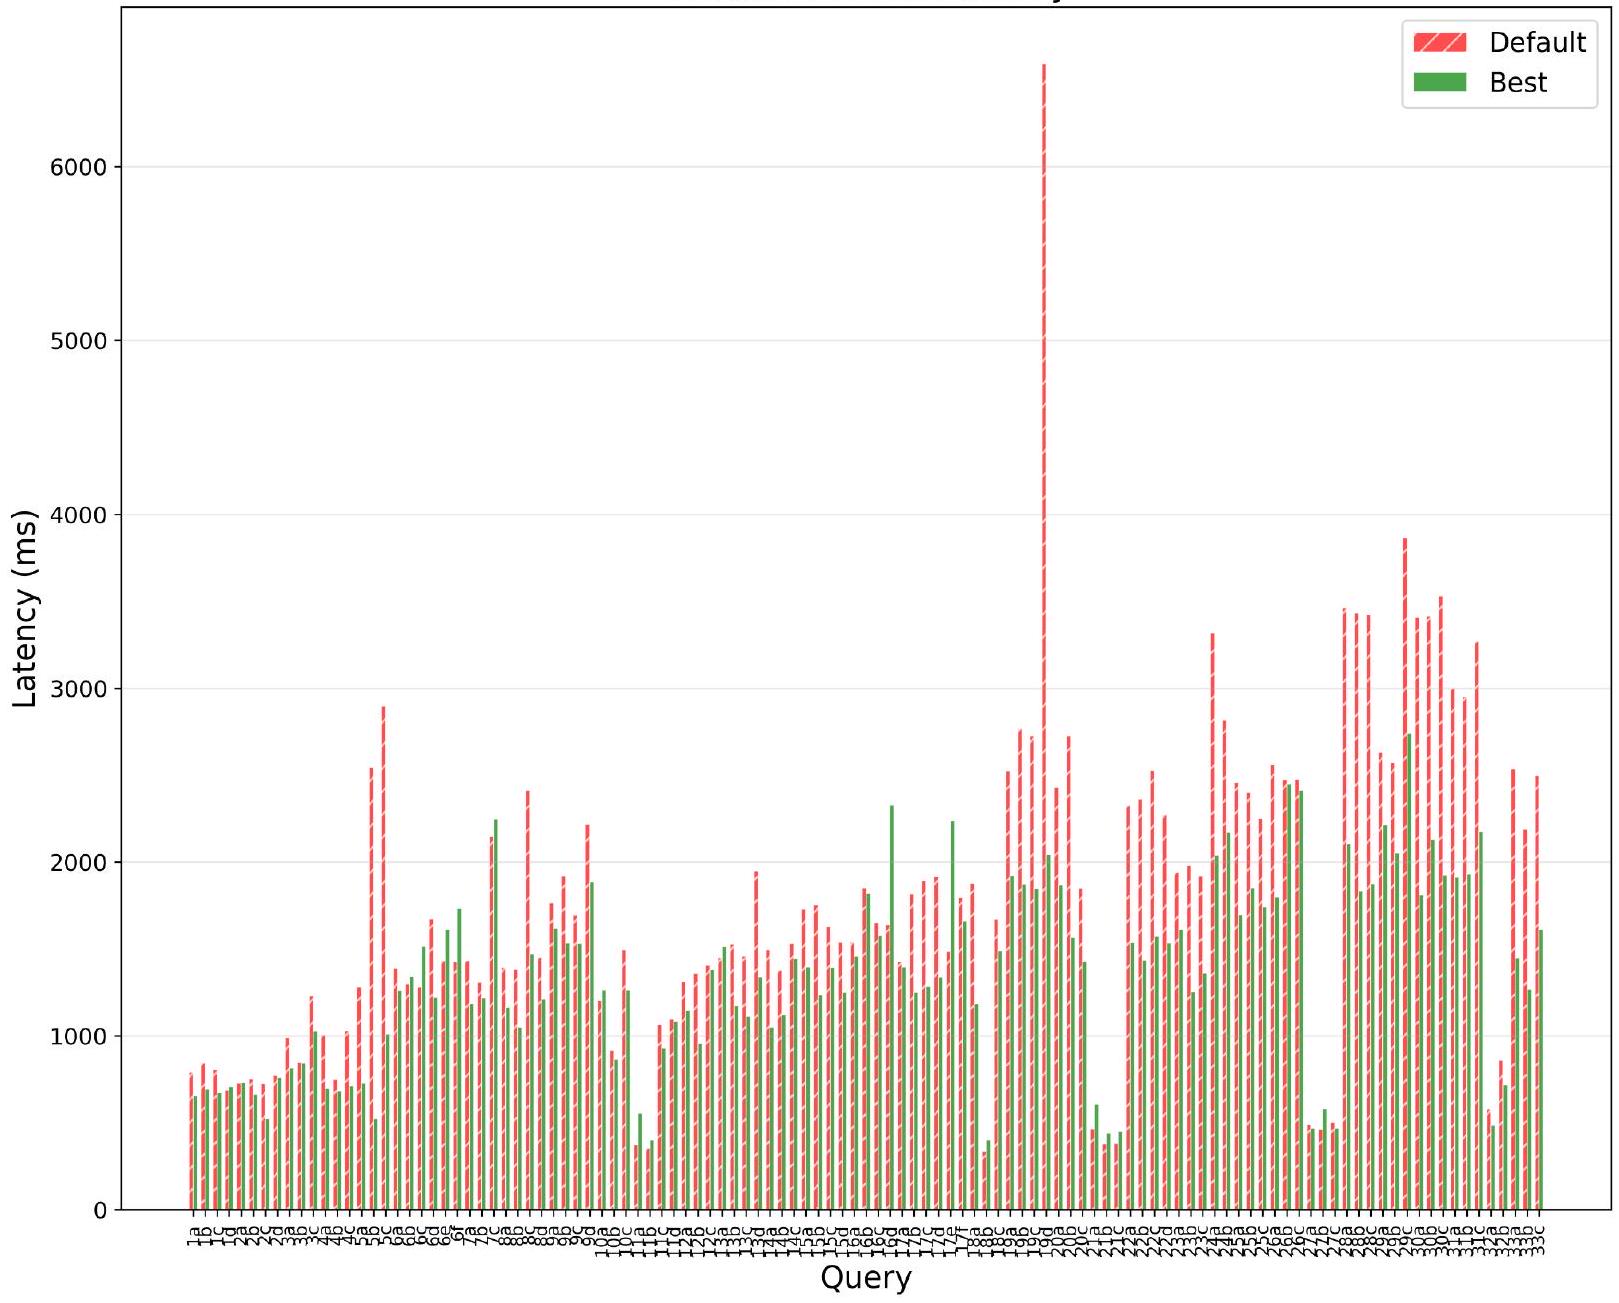Image resolution: width=1619 pixels, height=1303 pixels.
Task: Click the 2000 y-axis tick label
Action: coord(78,863)
